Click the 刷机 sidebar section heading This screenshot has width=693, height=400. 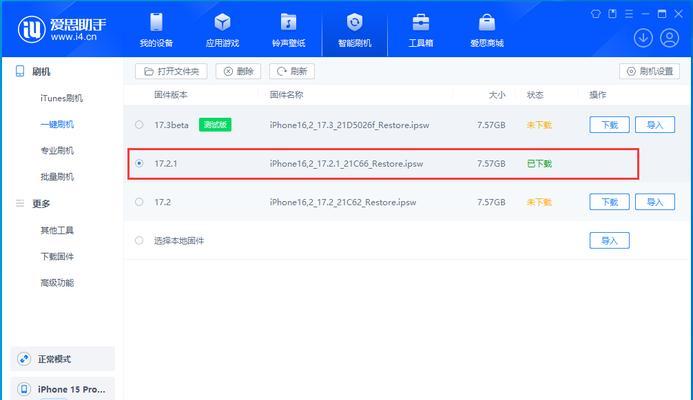pos(41,72)
